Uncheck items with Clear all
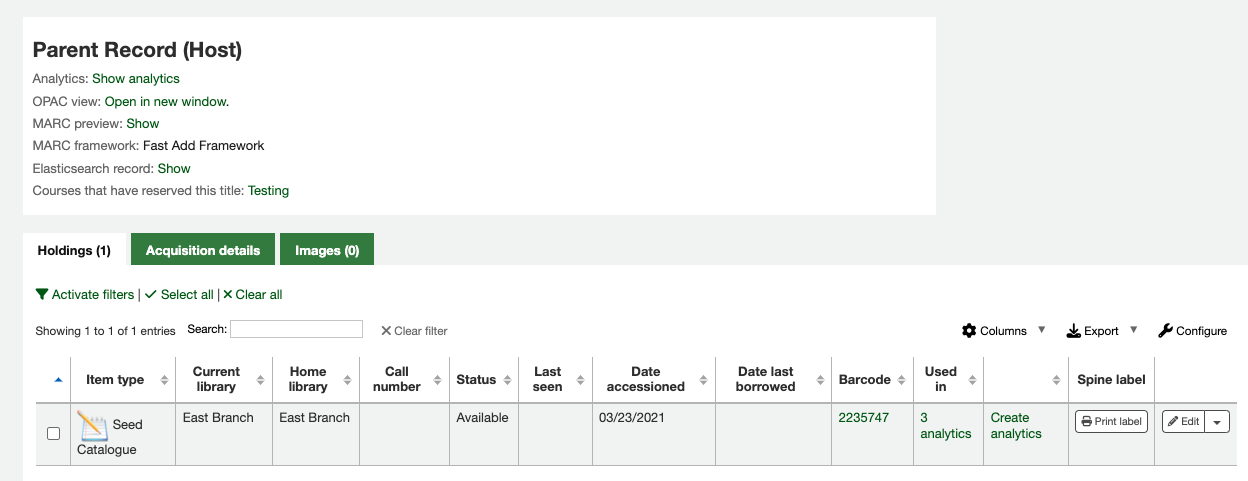1248x481 pixels. point(253,295)
